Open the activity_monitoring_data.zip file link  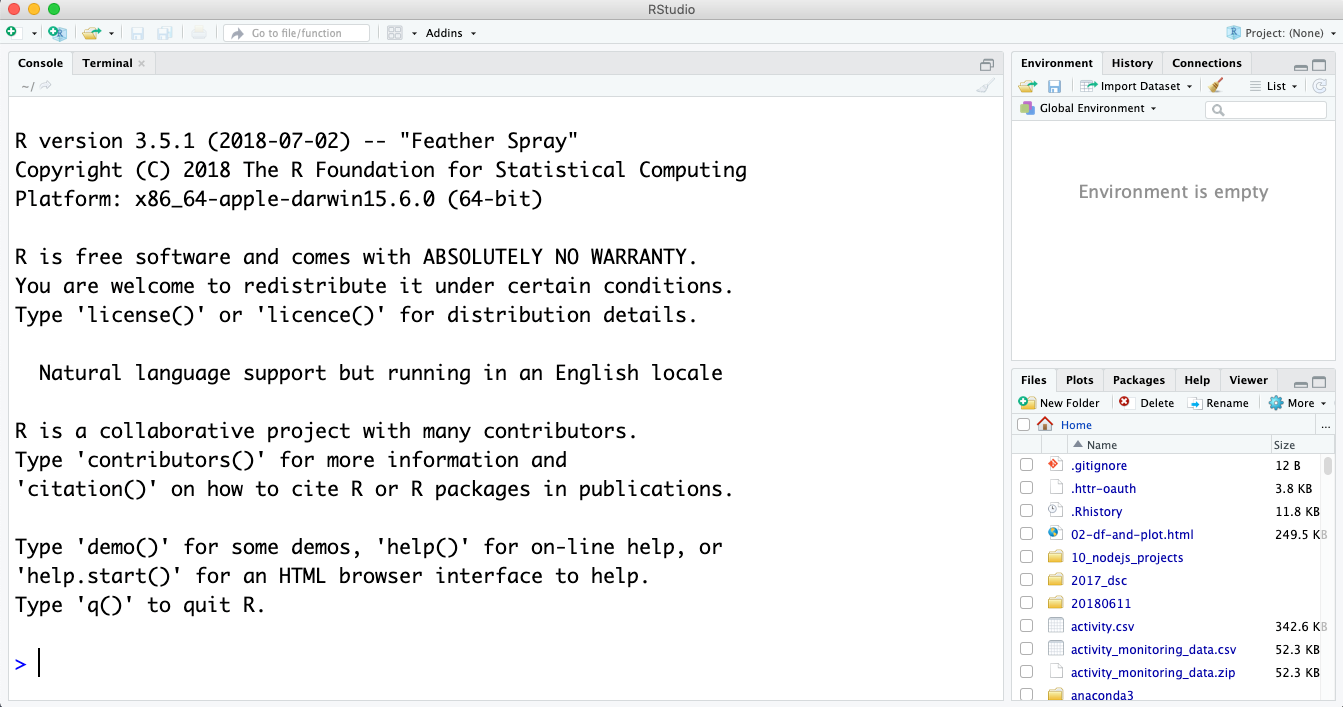click(x=1152, y=673)
